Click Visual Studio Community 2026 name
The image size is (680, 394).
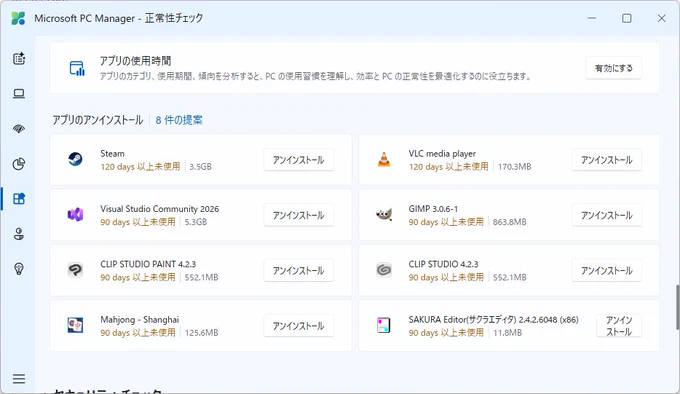point(160,208)
